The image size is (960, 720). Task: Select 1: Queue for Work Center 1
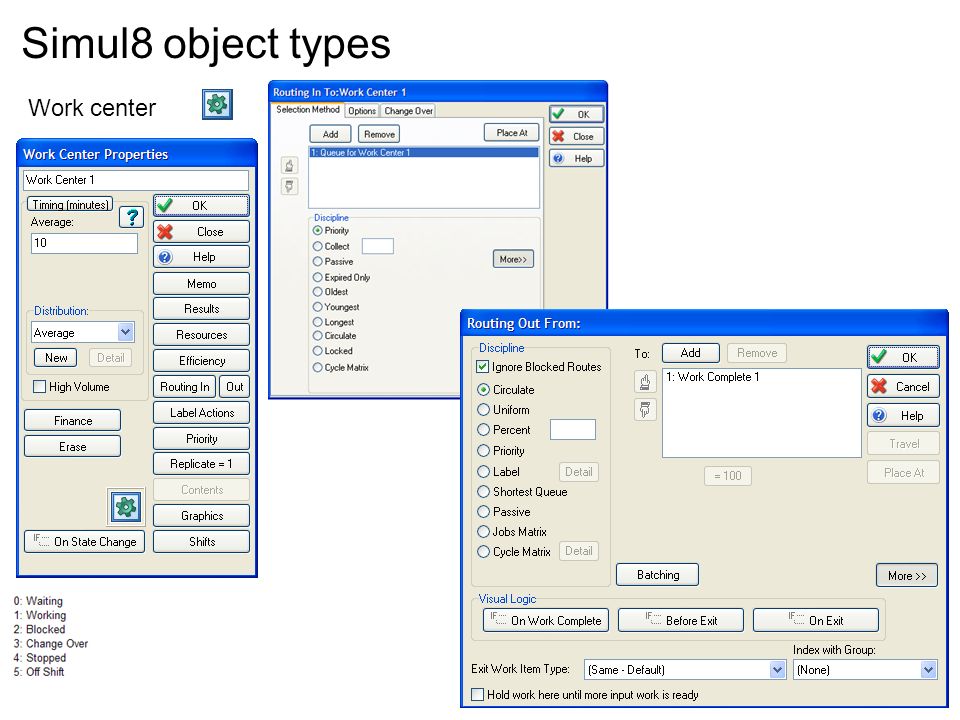(424, 152)
